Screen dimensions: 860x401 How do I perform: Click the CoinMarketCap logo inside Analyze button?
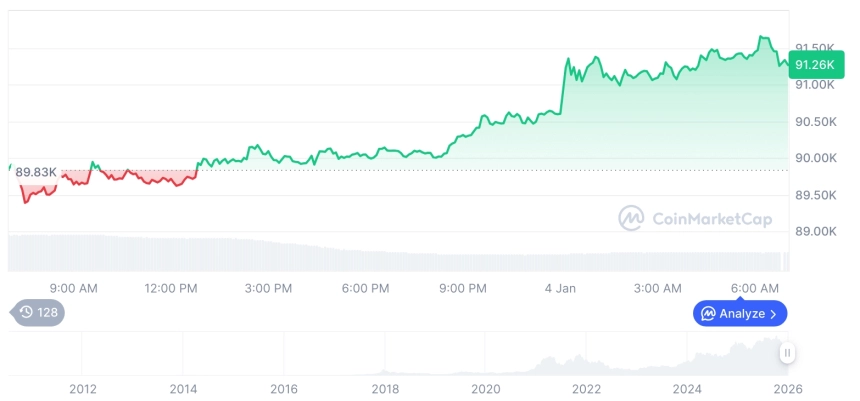pyautogui.click(x=708, y=314)
